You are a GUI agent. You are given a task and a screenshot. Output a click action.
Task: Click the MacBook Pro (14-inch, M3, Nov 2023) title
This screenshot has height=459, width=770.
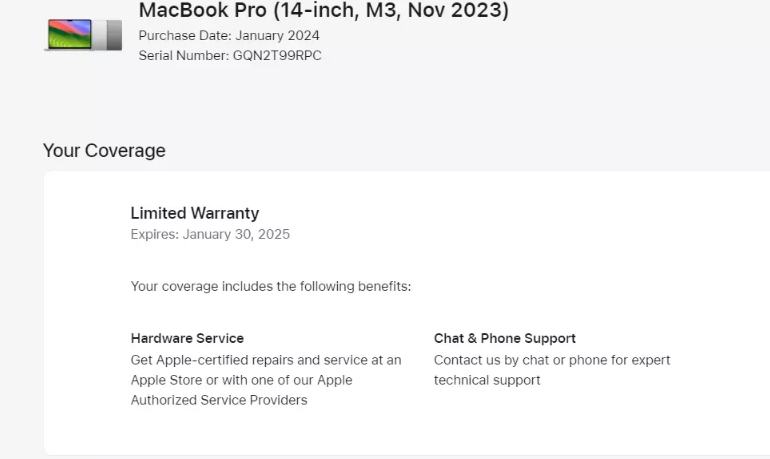tap(323, 11)
